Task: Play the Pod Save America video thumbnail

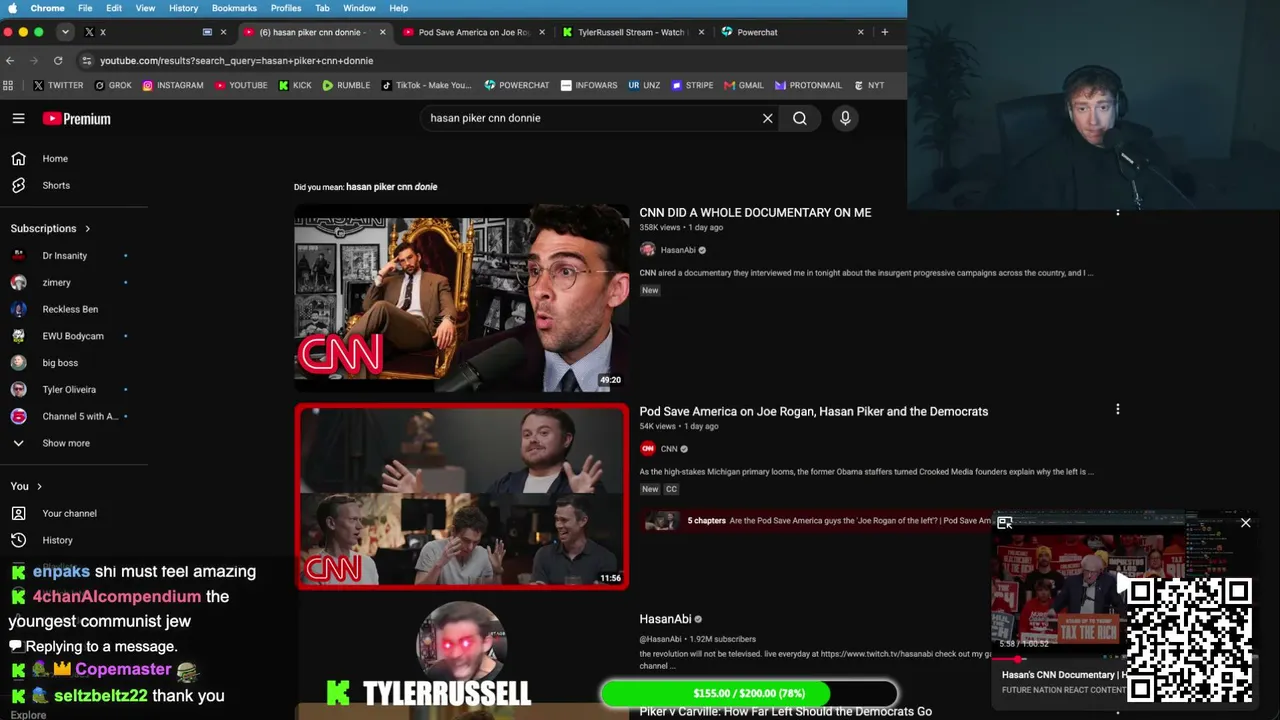Action: [x=461, y=496]
